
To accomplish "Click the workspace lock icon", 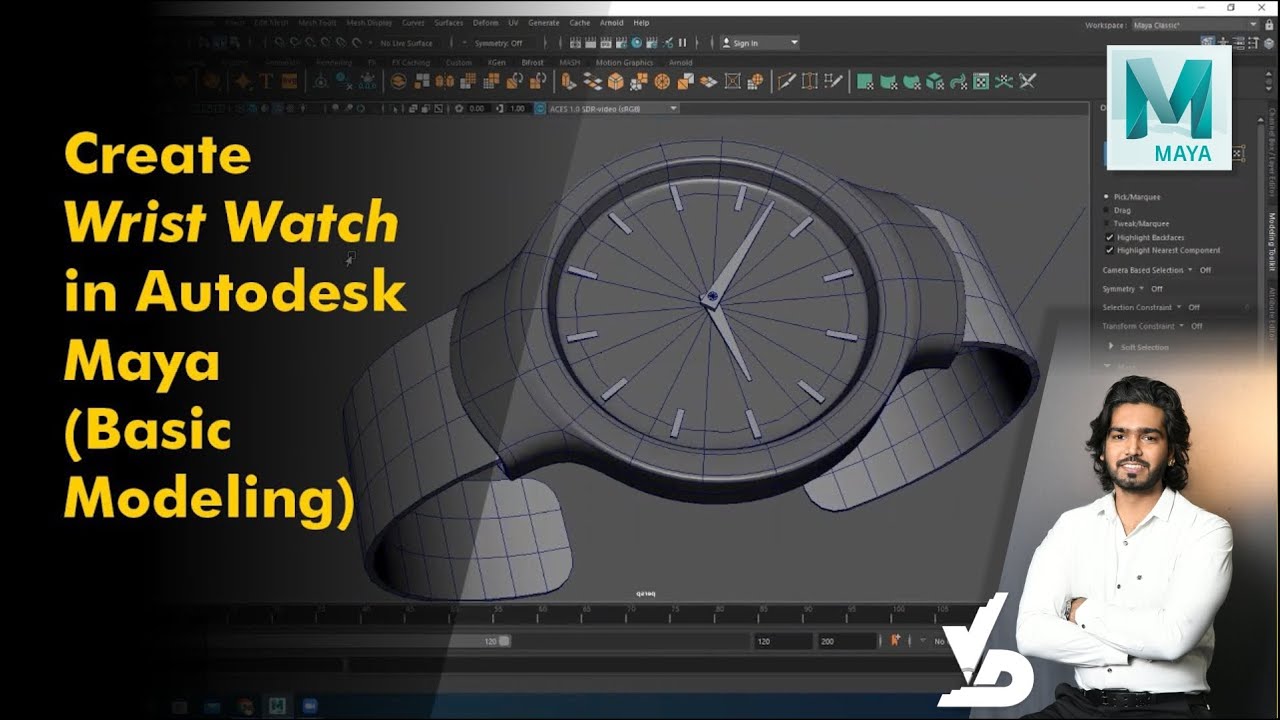I will point(1269,24).
